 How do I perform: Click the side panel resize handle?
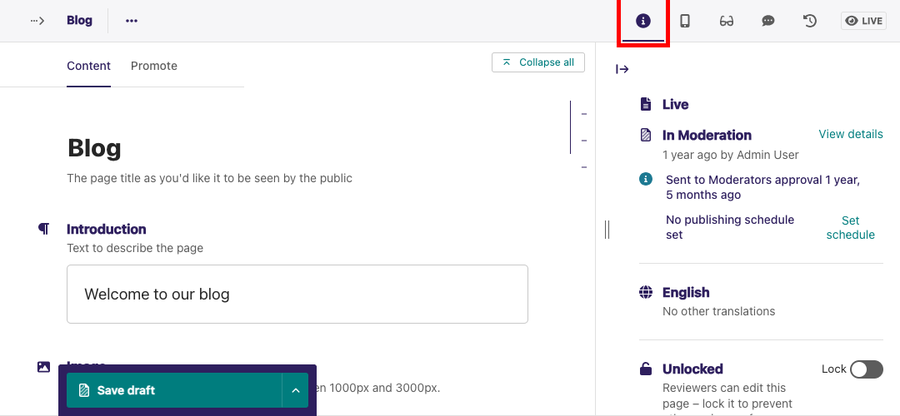coord(607,229)
